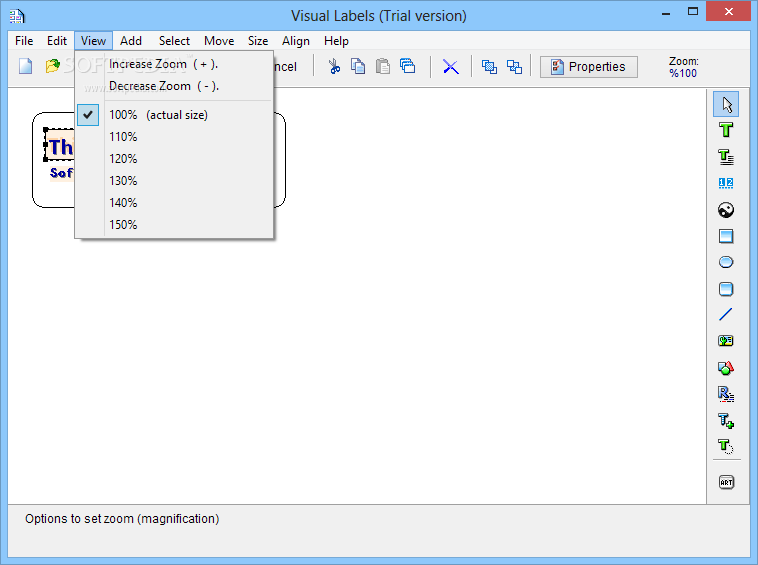Click the Copy icon in toolbar
Image resolution: width=758 pixels, height=565 pixels.
358,66
